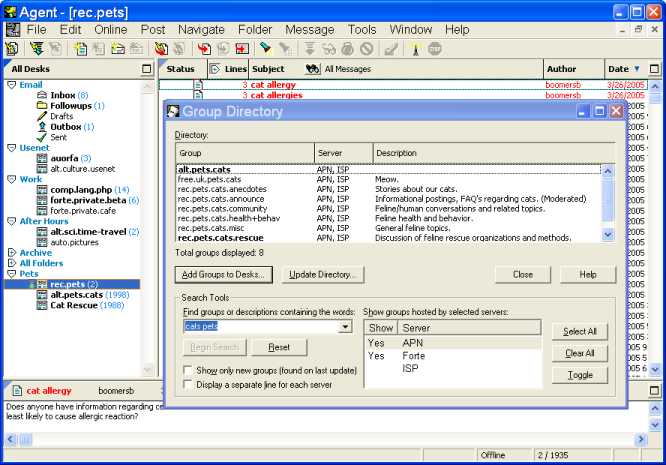Click the Sent green checkmark icon
The width and height of the screenshot is (666, 465).
click(x=42, y=138)
